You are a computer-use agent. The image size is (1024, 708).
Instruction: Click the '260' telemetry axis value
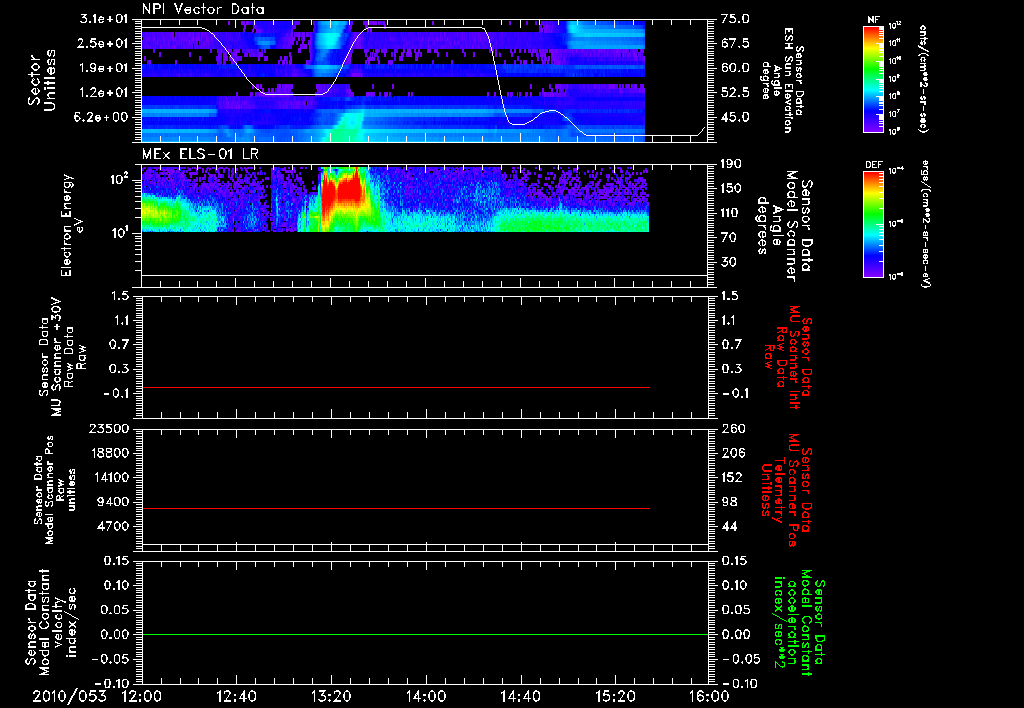[x=733, y=428]
